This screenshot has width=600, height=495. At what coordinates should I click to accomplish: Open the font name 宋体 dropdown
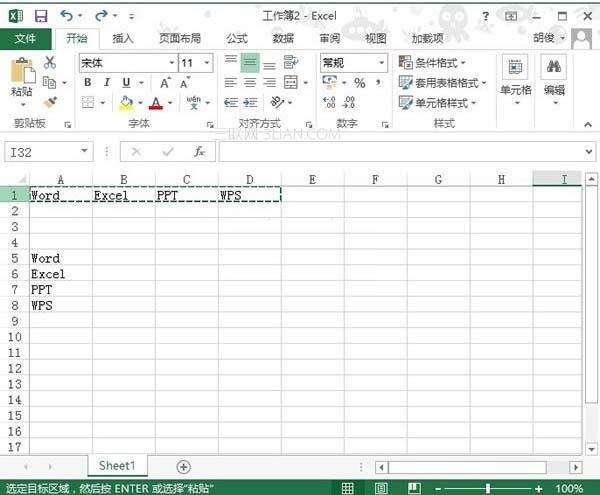pyautogui.click(x=172, y=63)
